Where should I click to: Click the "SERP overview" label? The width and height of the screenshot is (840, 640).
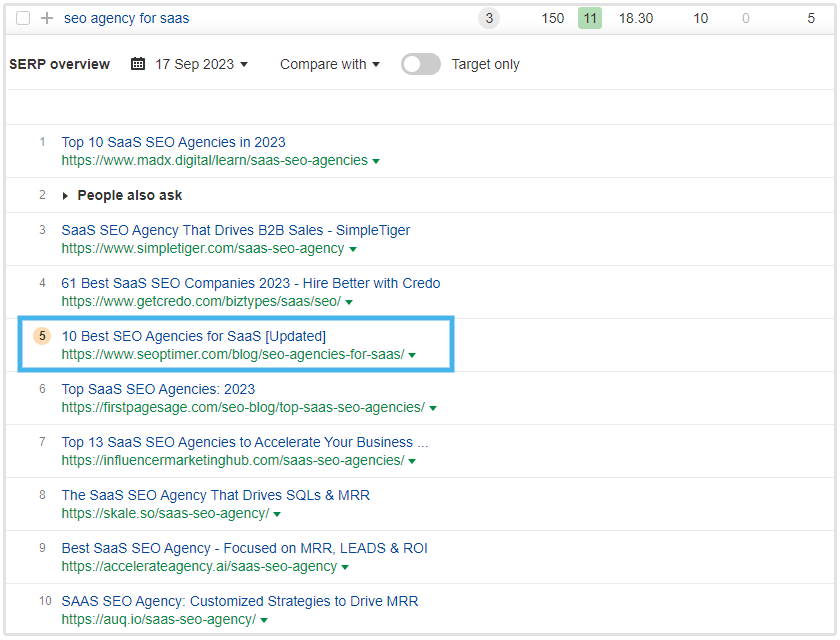click(x=59, y=64)
